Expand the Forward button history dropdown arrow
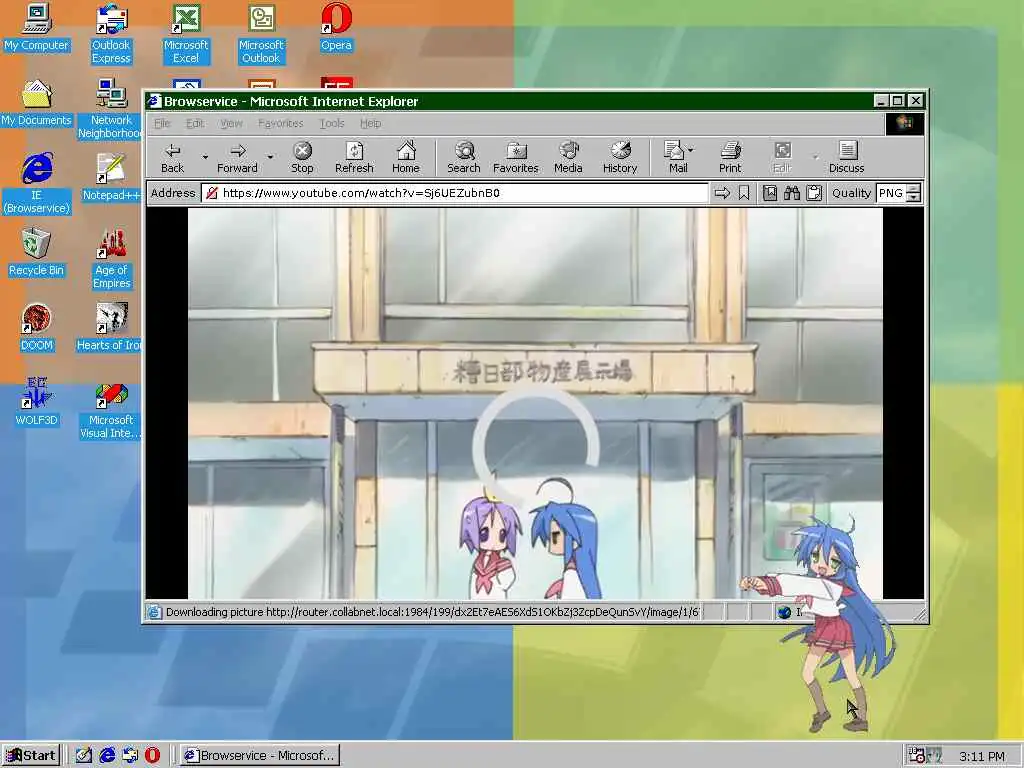The image size is (1024, 768). click(270, 157)
